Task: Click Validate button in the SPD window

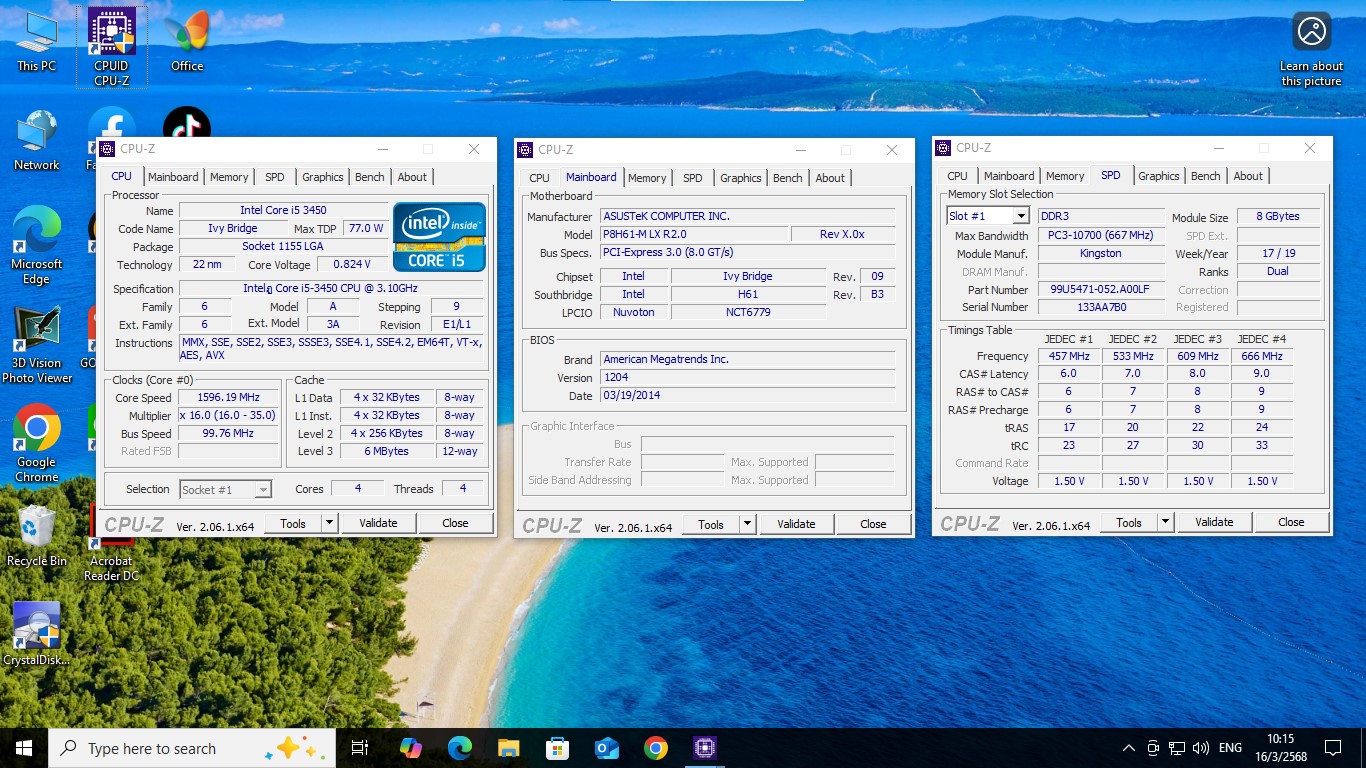Action: 1214,522
